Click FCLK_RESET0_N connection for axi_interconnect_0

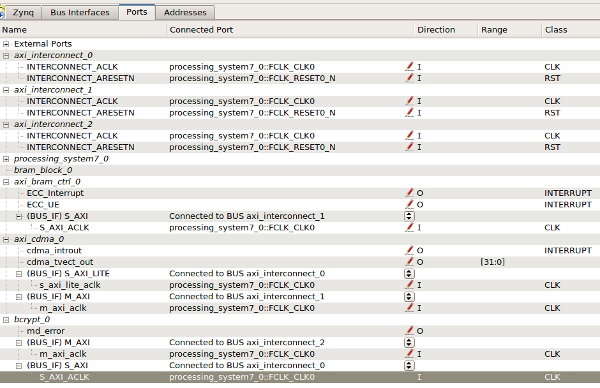click(252, 78)
